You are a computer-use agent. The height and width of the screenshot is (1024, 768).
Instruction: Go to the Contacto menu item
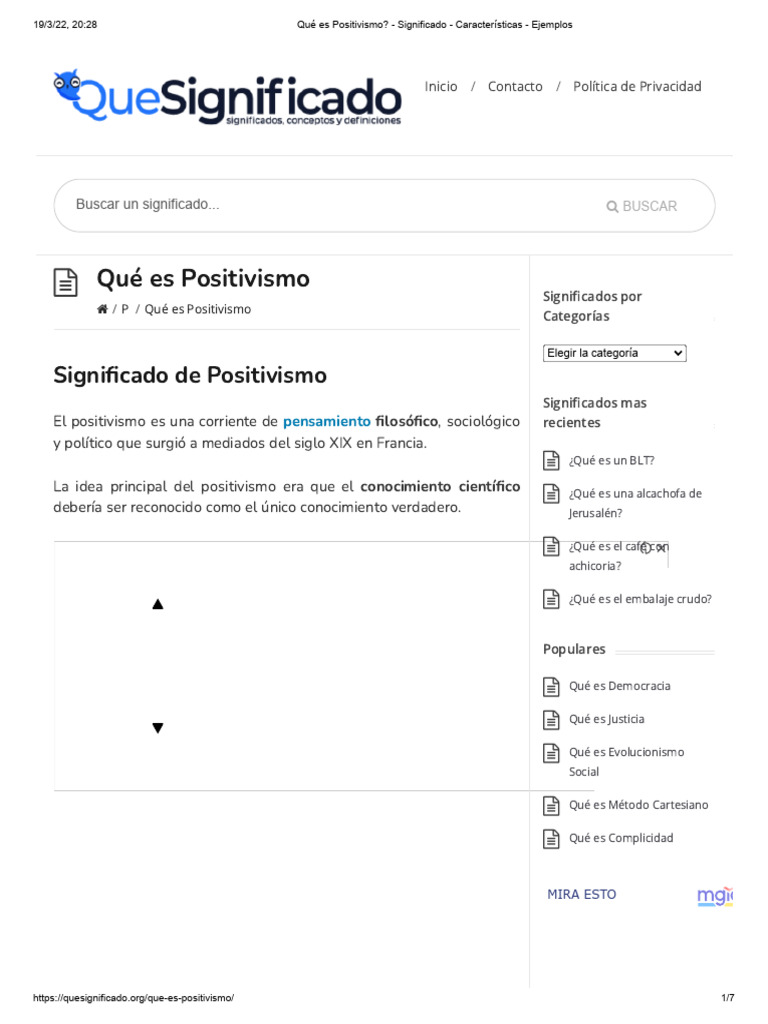[515, 87]
